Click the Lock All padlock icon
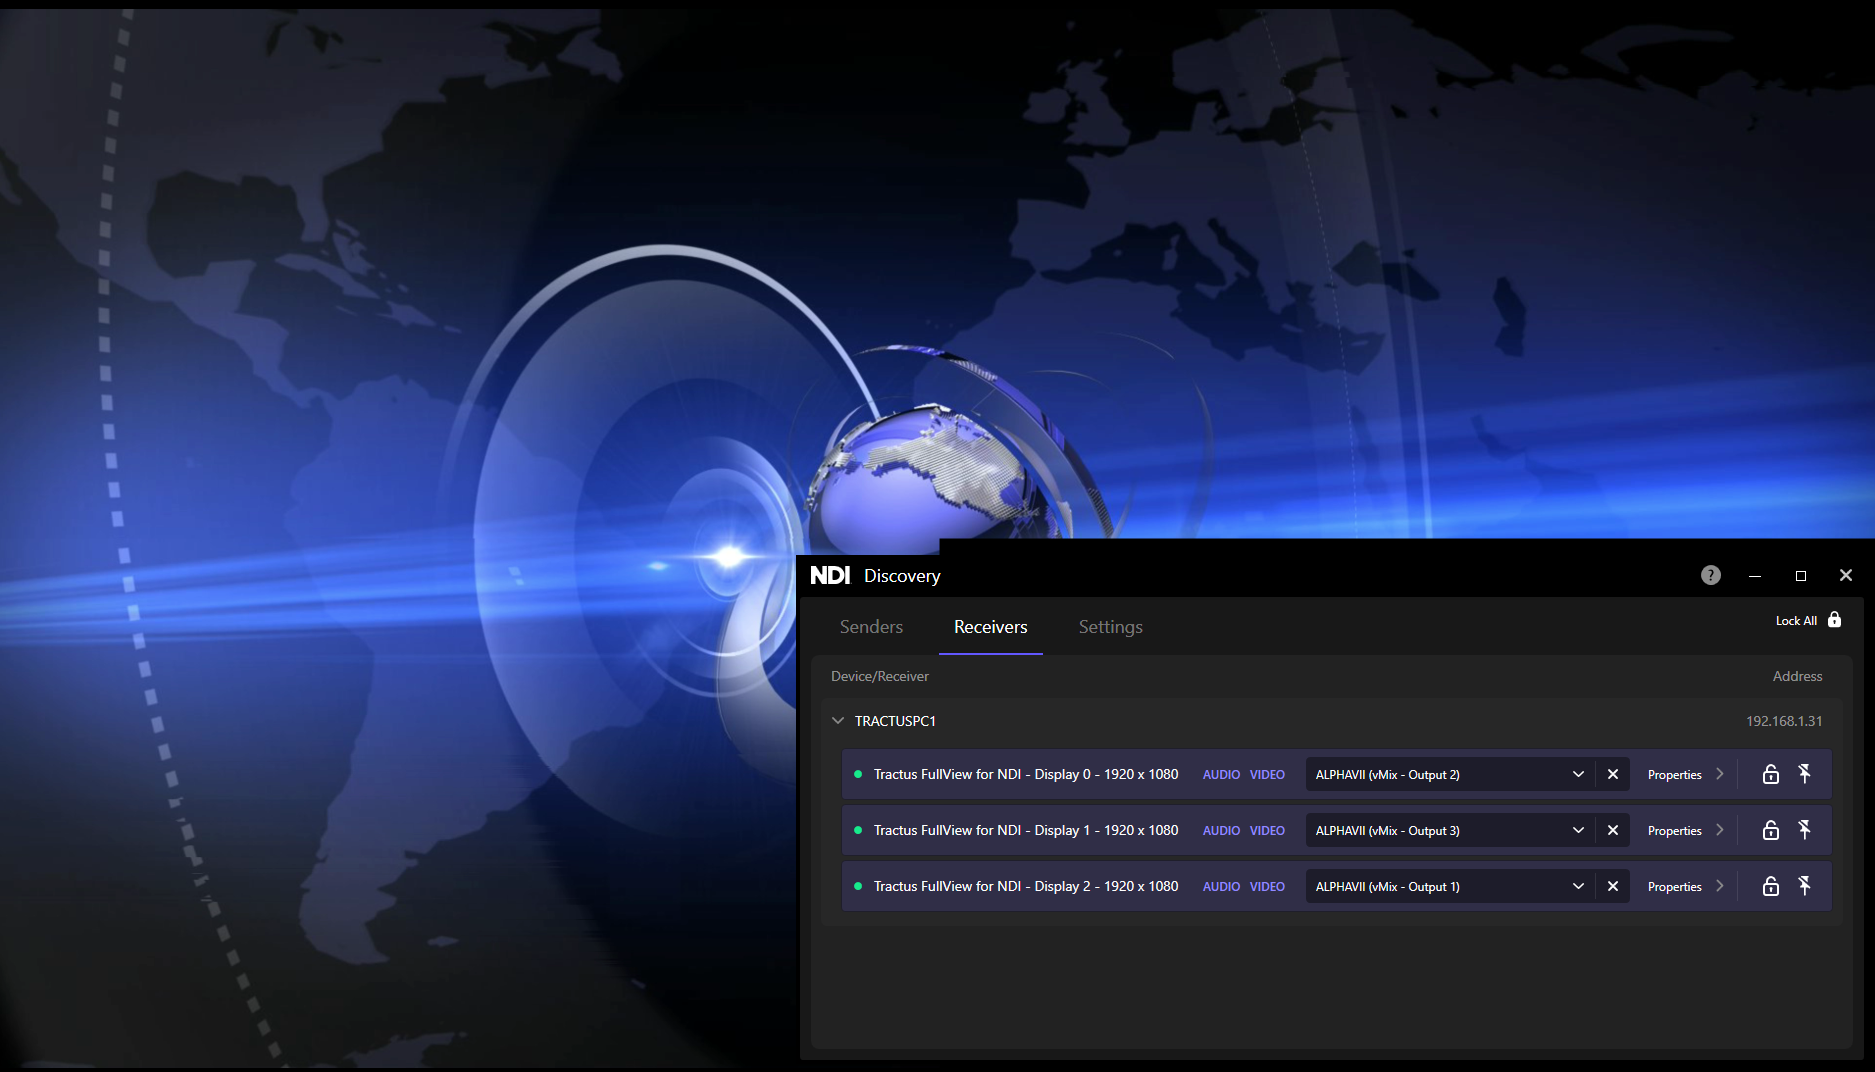1875x1072 pixels. click(1834, 620)
